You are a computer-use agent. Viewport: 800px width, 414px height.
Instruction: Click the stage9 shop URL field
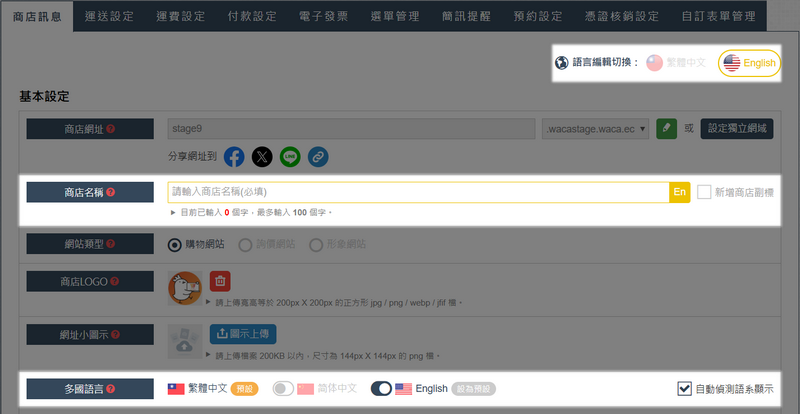(x=351, y=129)
